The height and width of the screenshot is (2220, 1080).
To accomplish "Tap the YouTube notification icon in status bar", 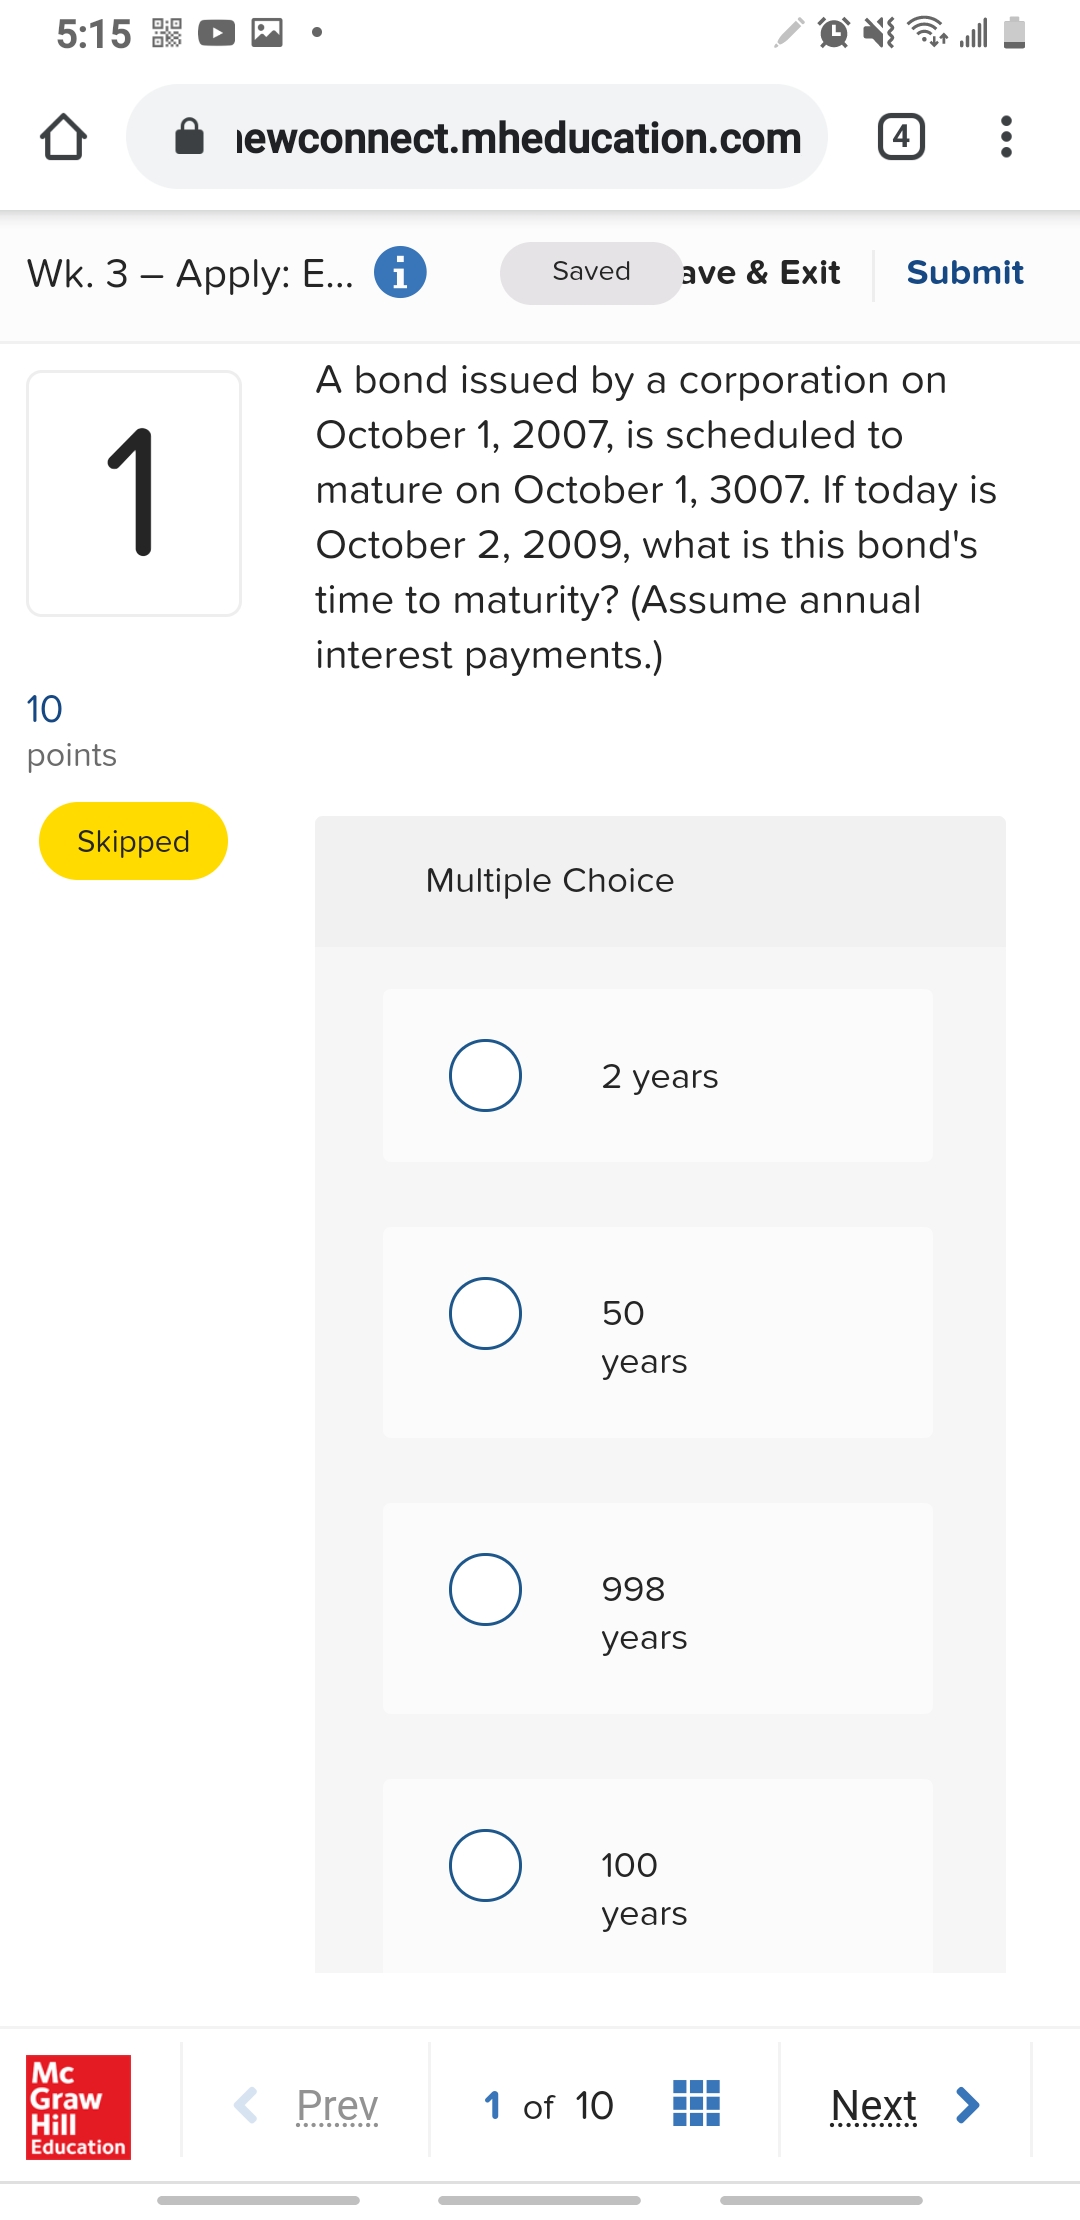I will 216,33.
